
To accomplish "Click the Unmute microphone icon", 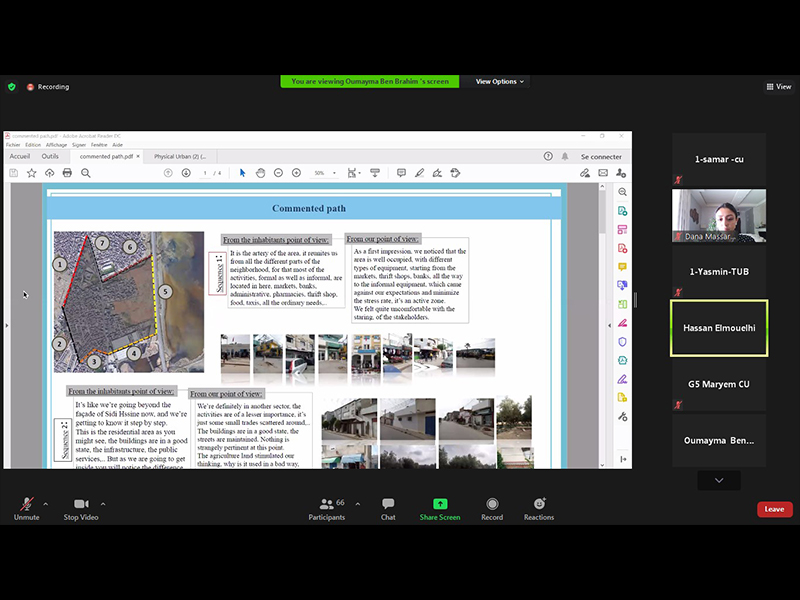I will (x=26, y=504).
